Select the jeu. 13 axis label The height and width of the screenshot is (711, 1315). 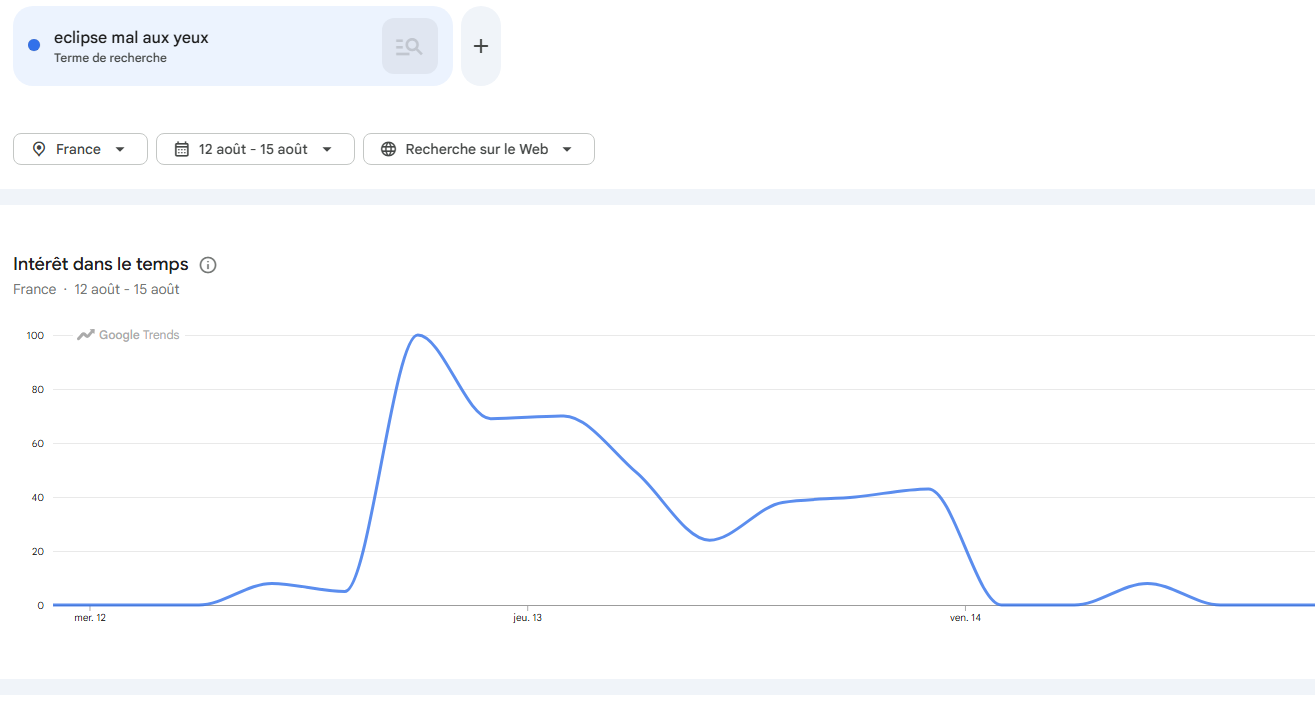coord(528,618)
